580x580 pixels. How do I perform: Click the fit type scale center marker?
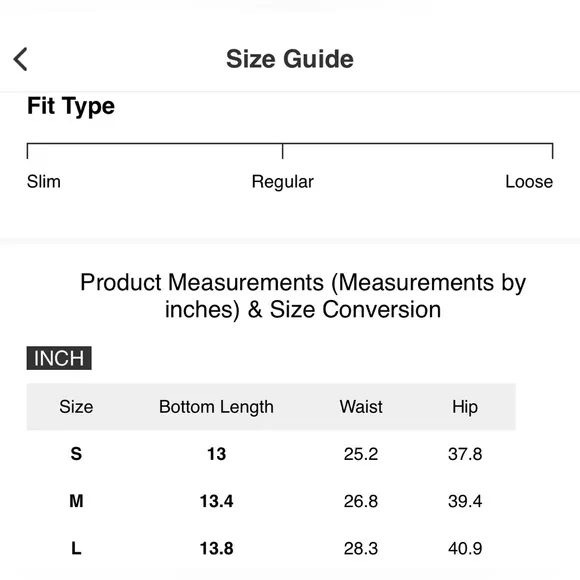pyautogui.click(x=283, y=151)
